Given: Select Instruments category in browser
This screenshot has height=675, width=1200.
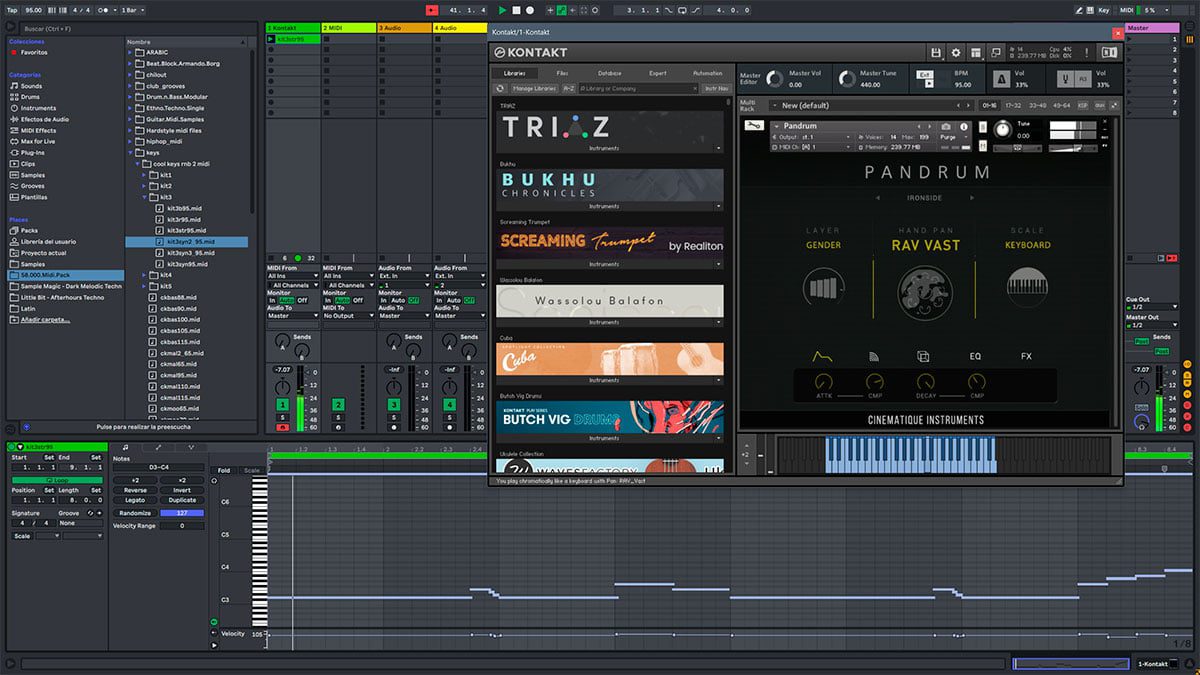Looking at the screenshot, I should coord(38,108).
